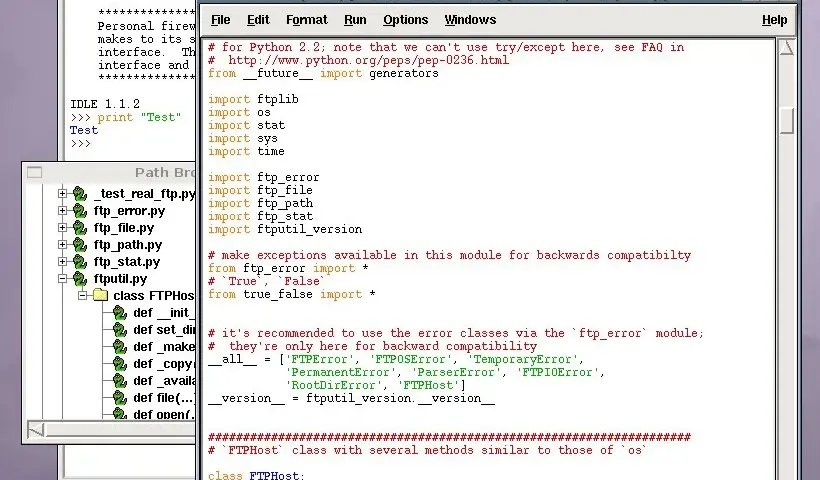The image size is (820, 480).
Task: Expand ftp_stat.py tree node
Action: click(x=62, y=261)
